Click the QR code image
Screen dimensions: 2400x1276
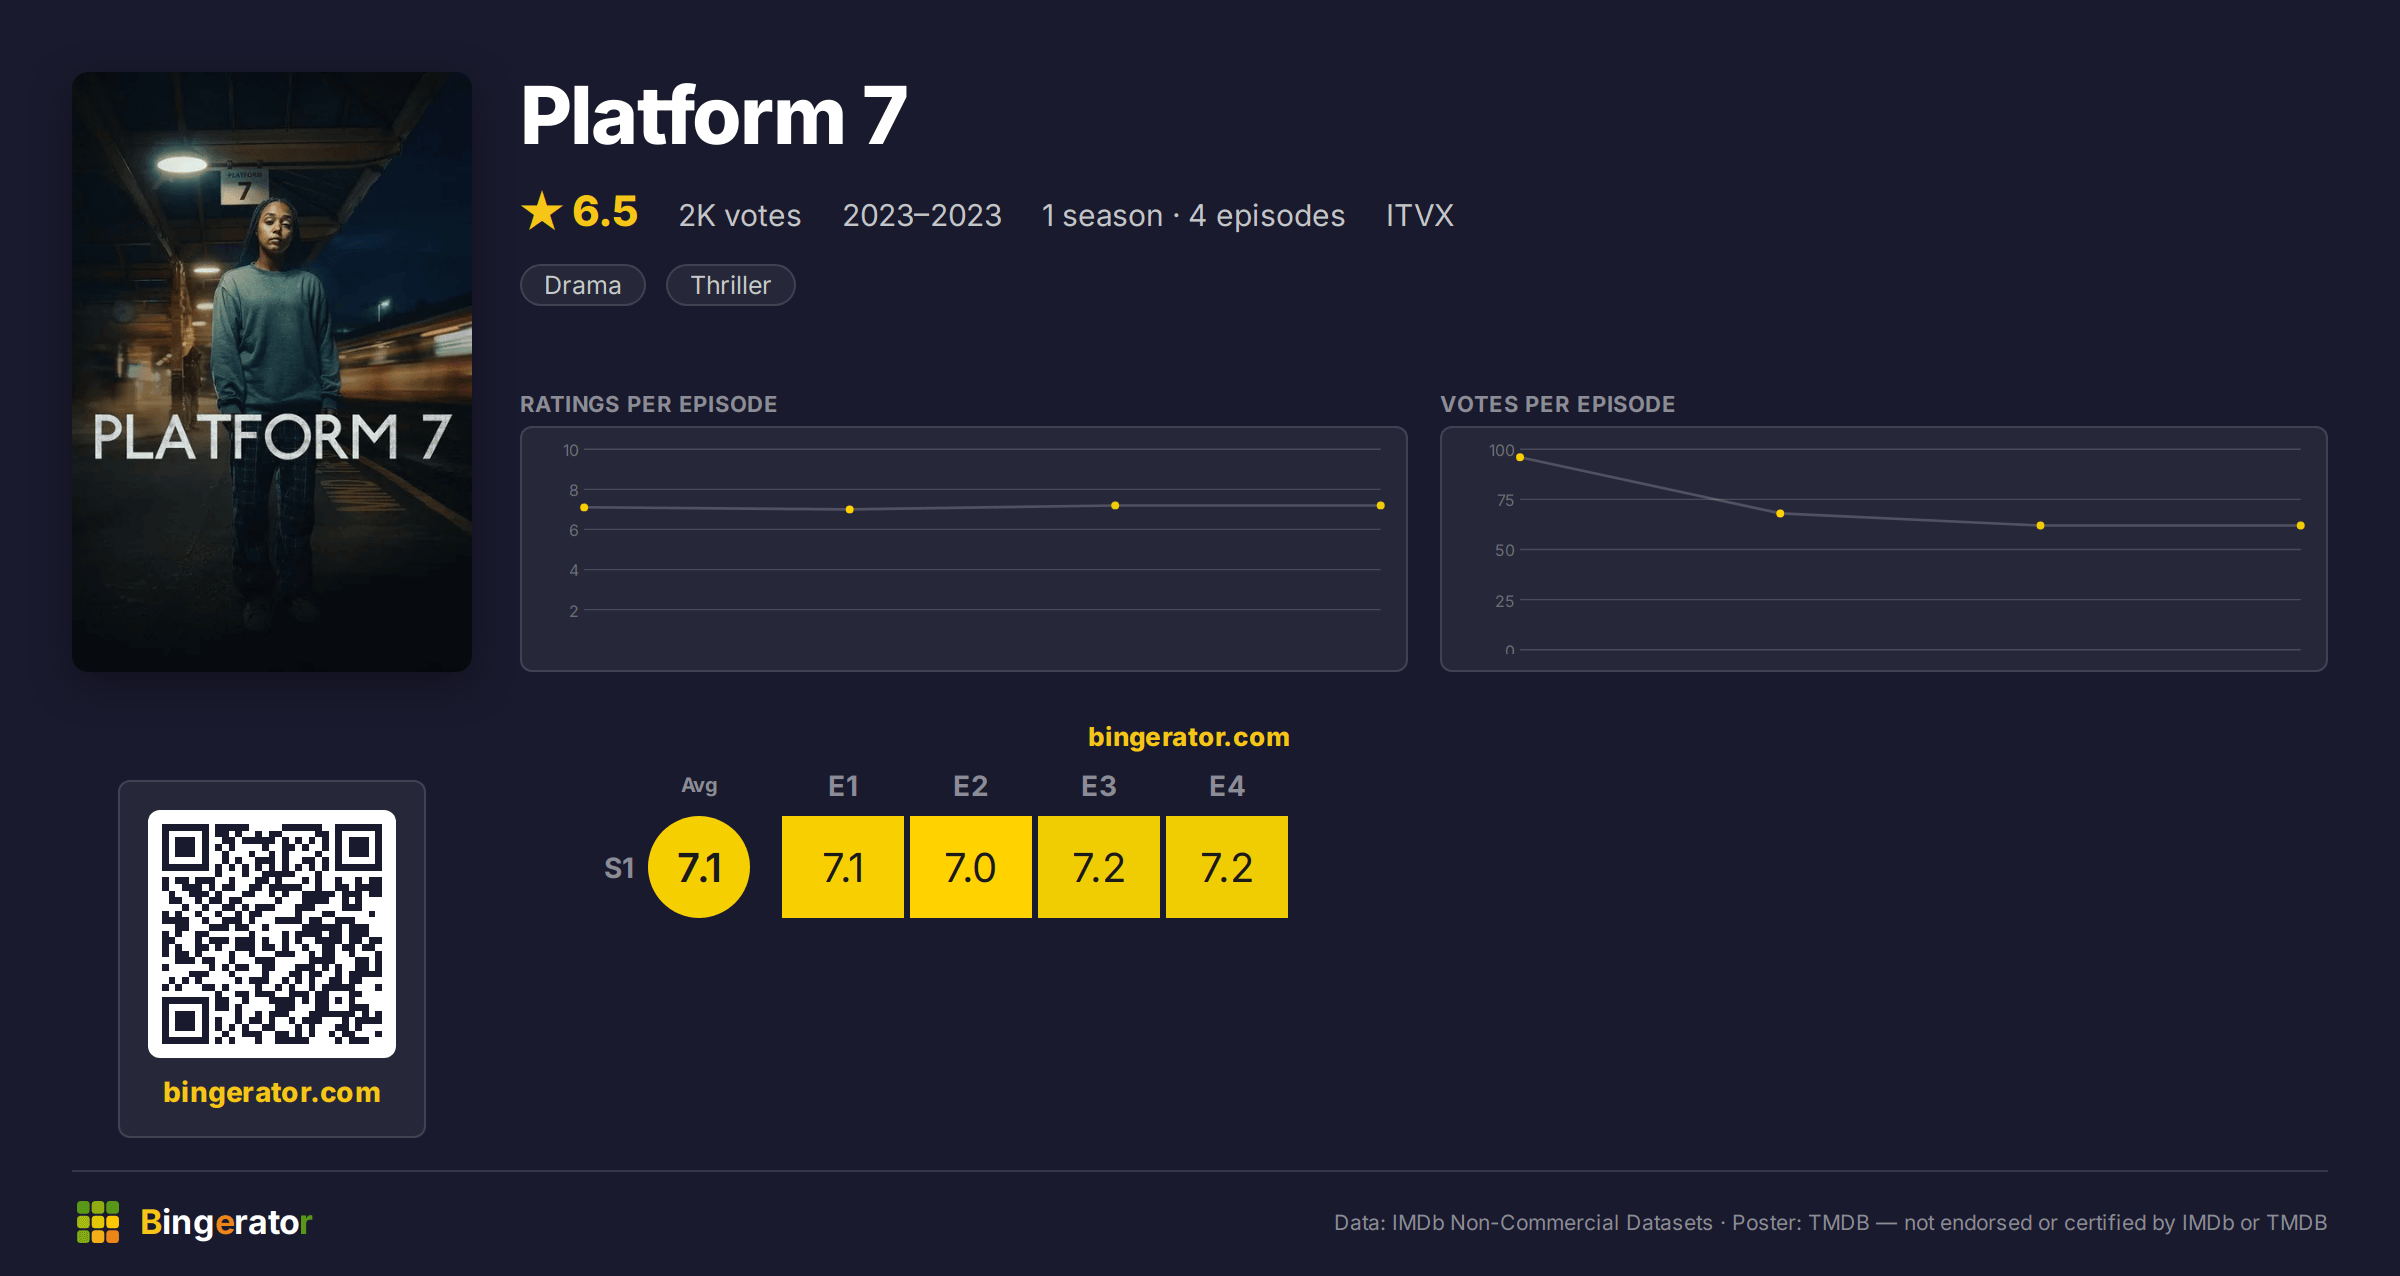coord(272,934)
